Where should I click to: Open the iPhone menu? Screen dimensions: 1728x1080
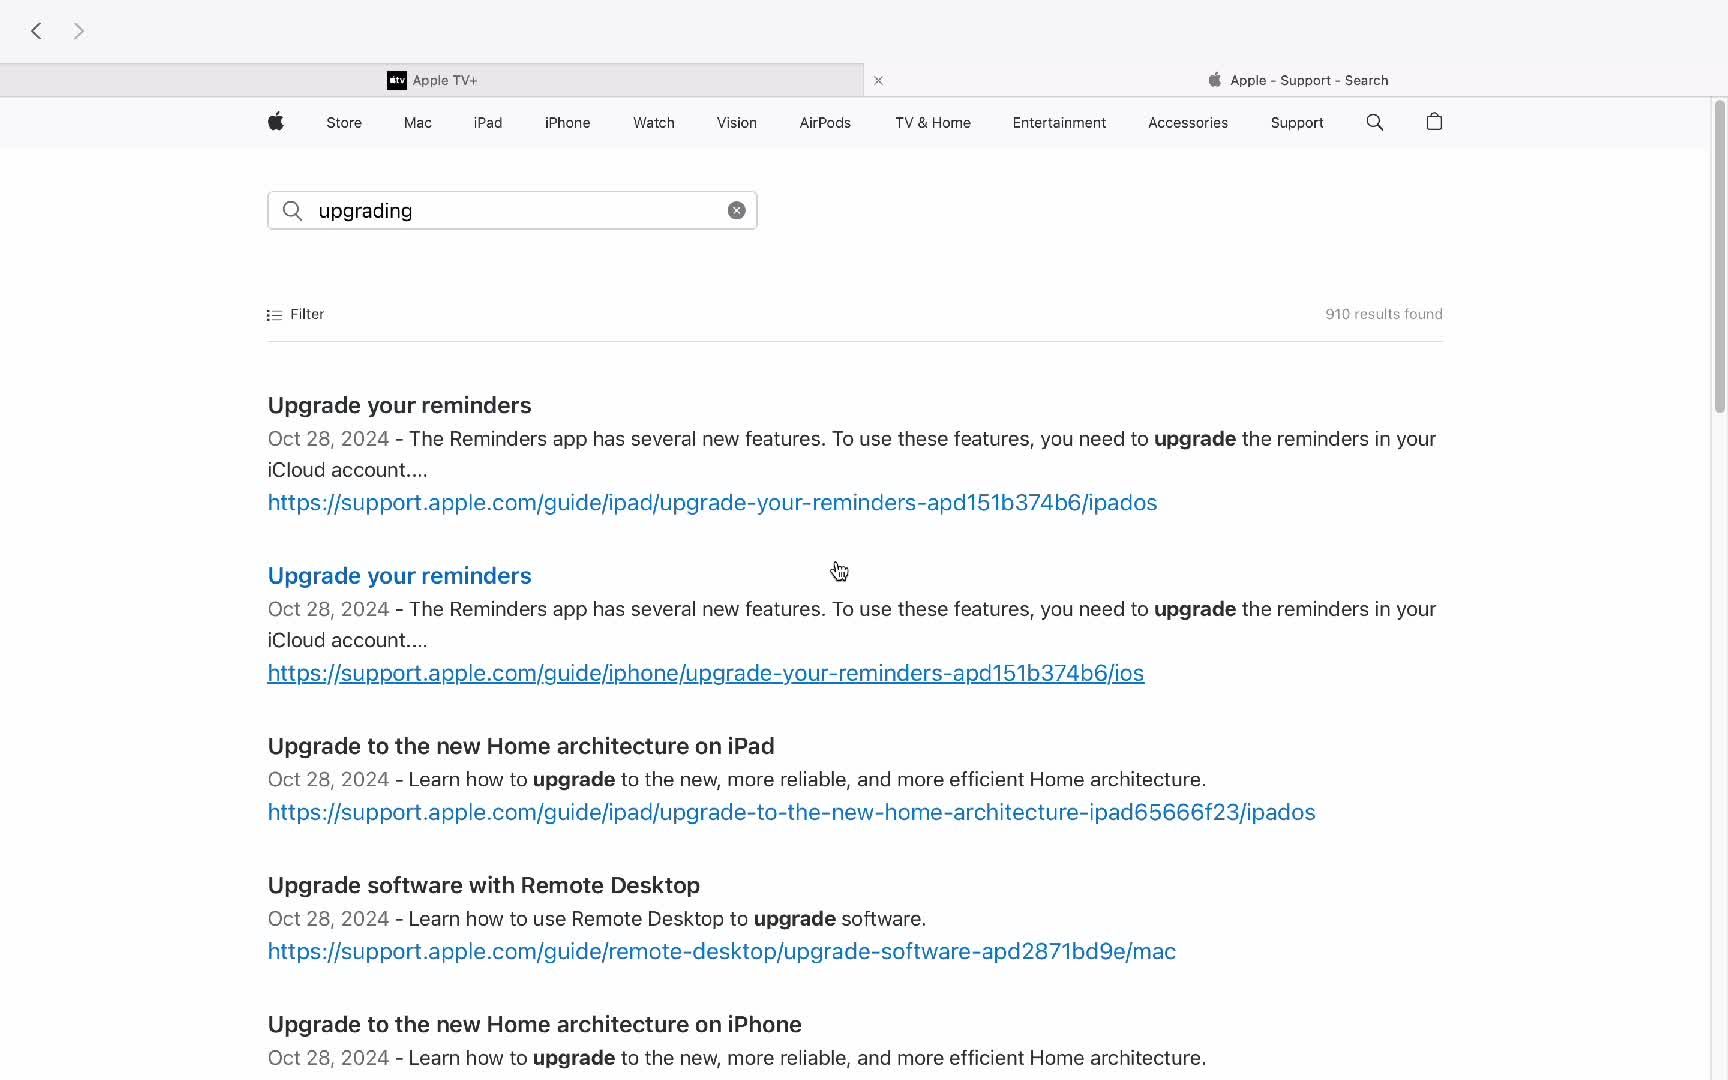click(x=567, y=123)
